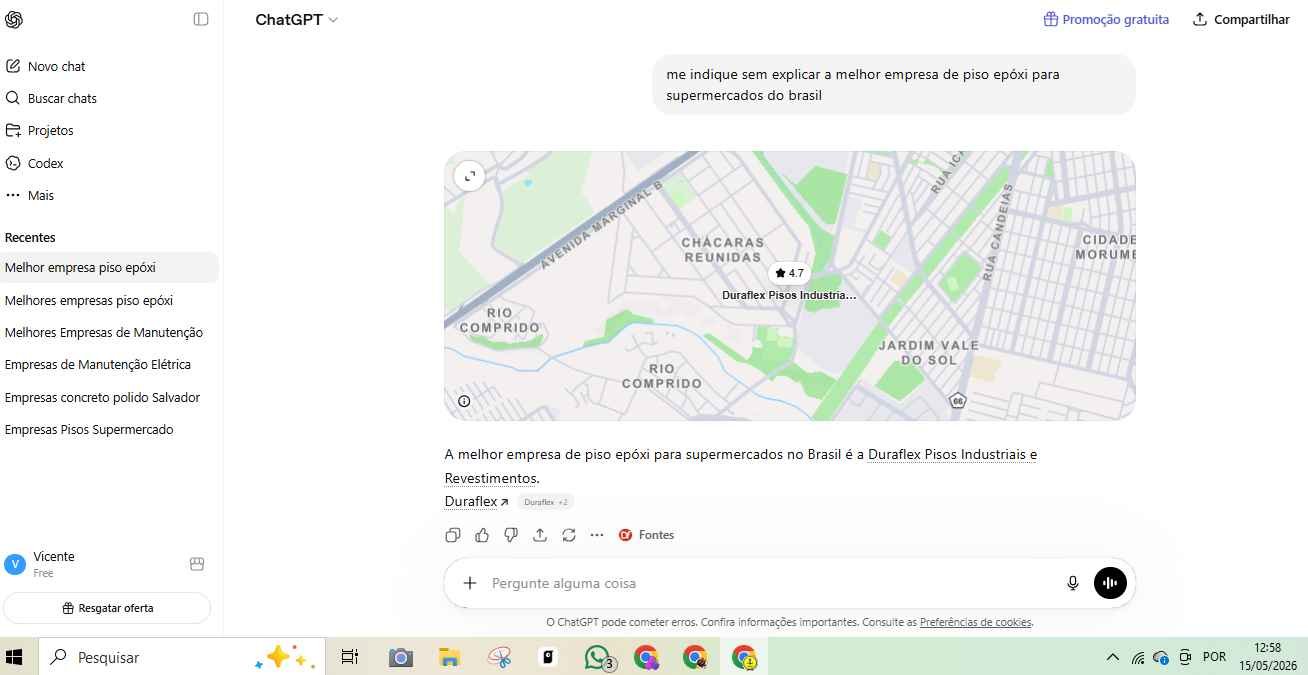The width and height of the screenshot is (1308, 675).
Task: Open the ChatGPT model dropdown
Action: (297, 20)
